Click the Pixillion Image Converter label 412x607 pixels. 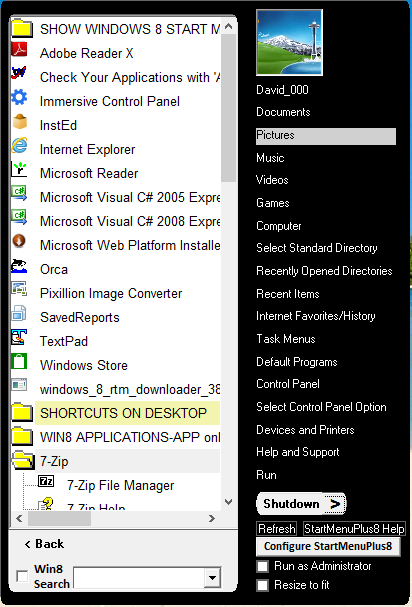[x=111, y=293]
